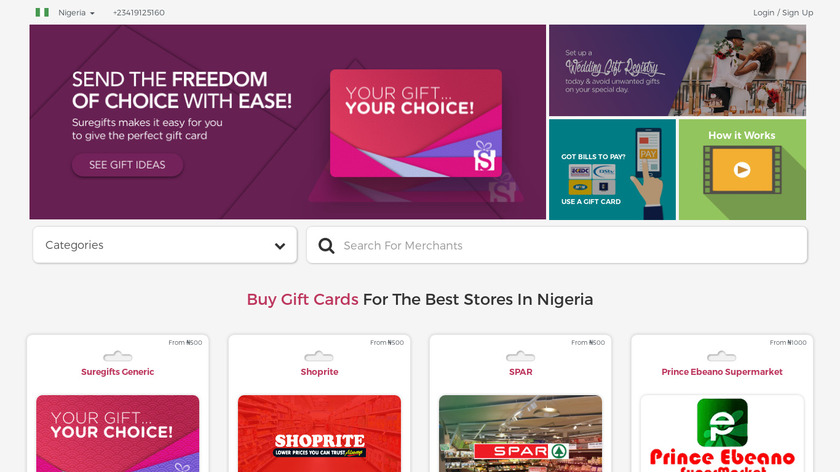840x472 pixels.
Task: Click the SEE GIFT IDEAS button
Action: point(128,165)
